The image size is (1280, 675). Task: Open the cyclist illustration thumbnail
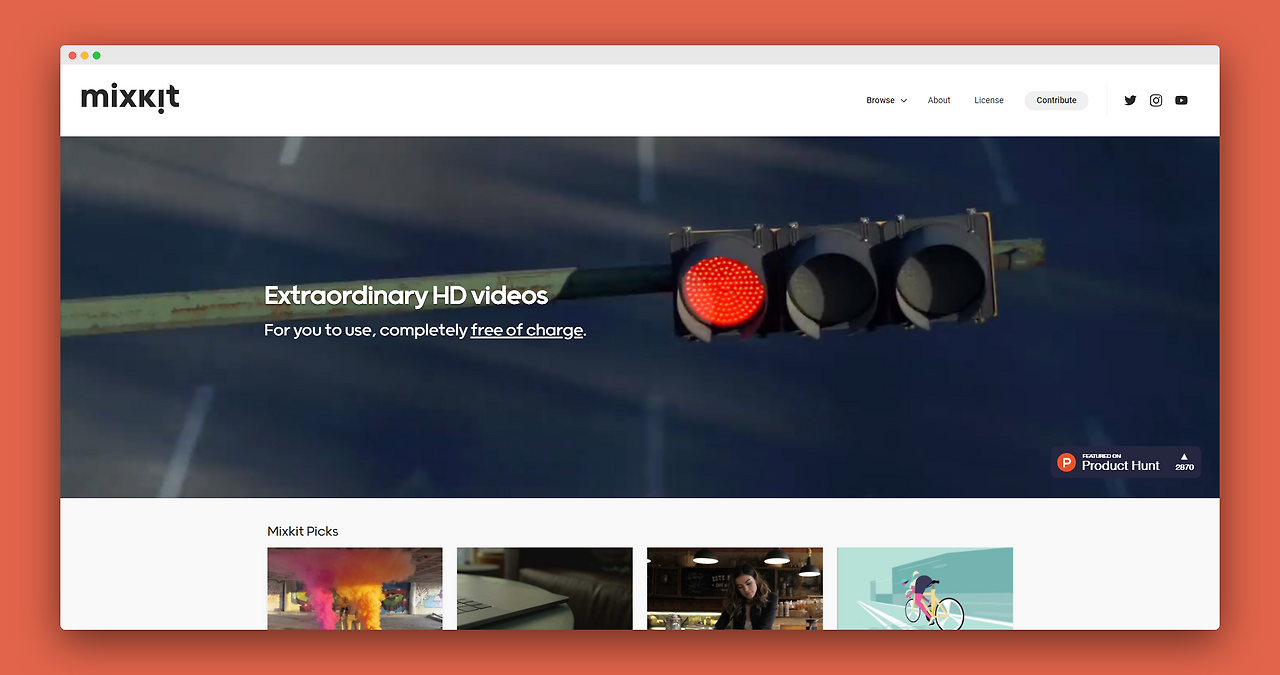coord(925,588)
